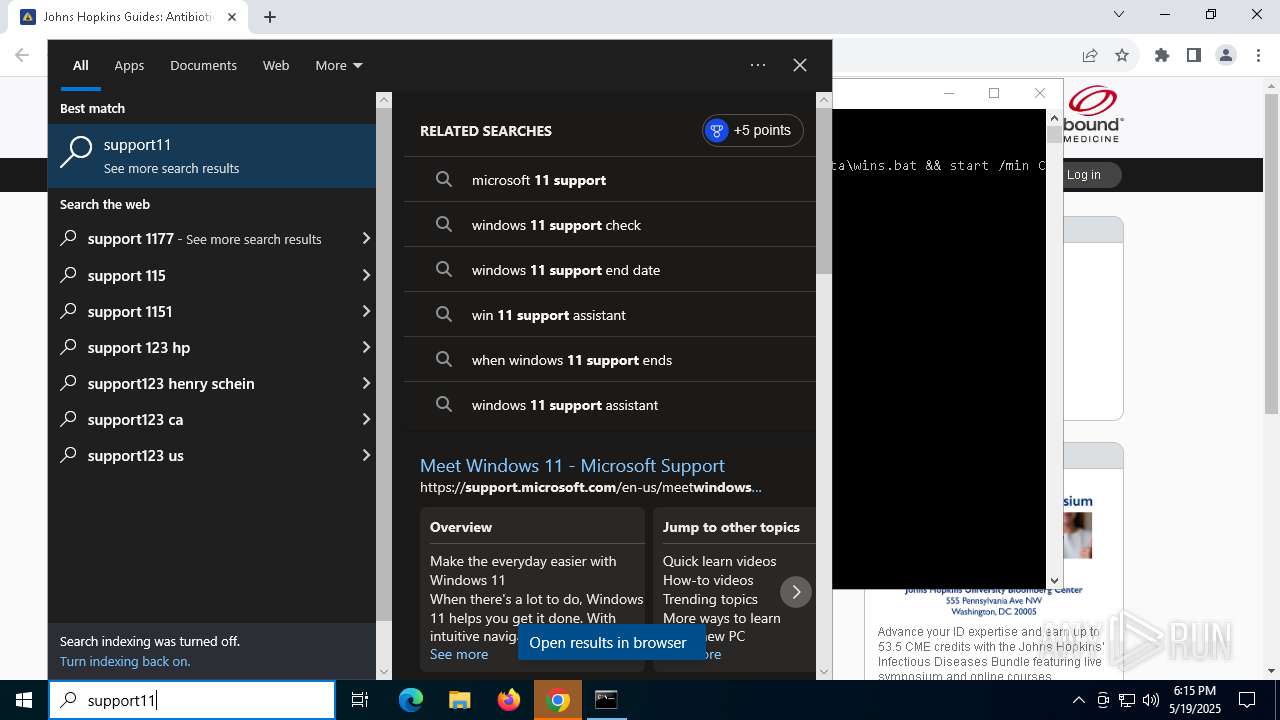The image size is (1280, 720).
Task: Search windows 11 support assistant query
Action: click(610, 405)
